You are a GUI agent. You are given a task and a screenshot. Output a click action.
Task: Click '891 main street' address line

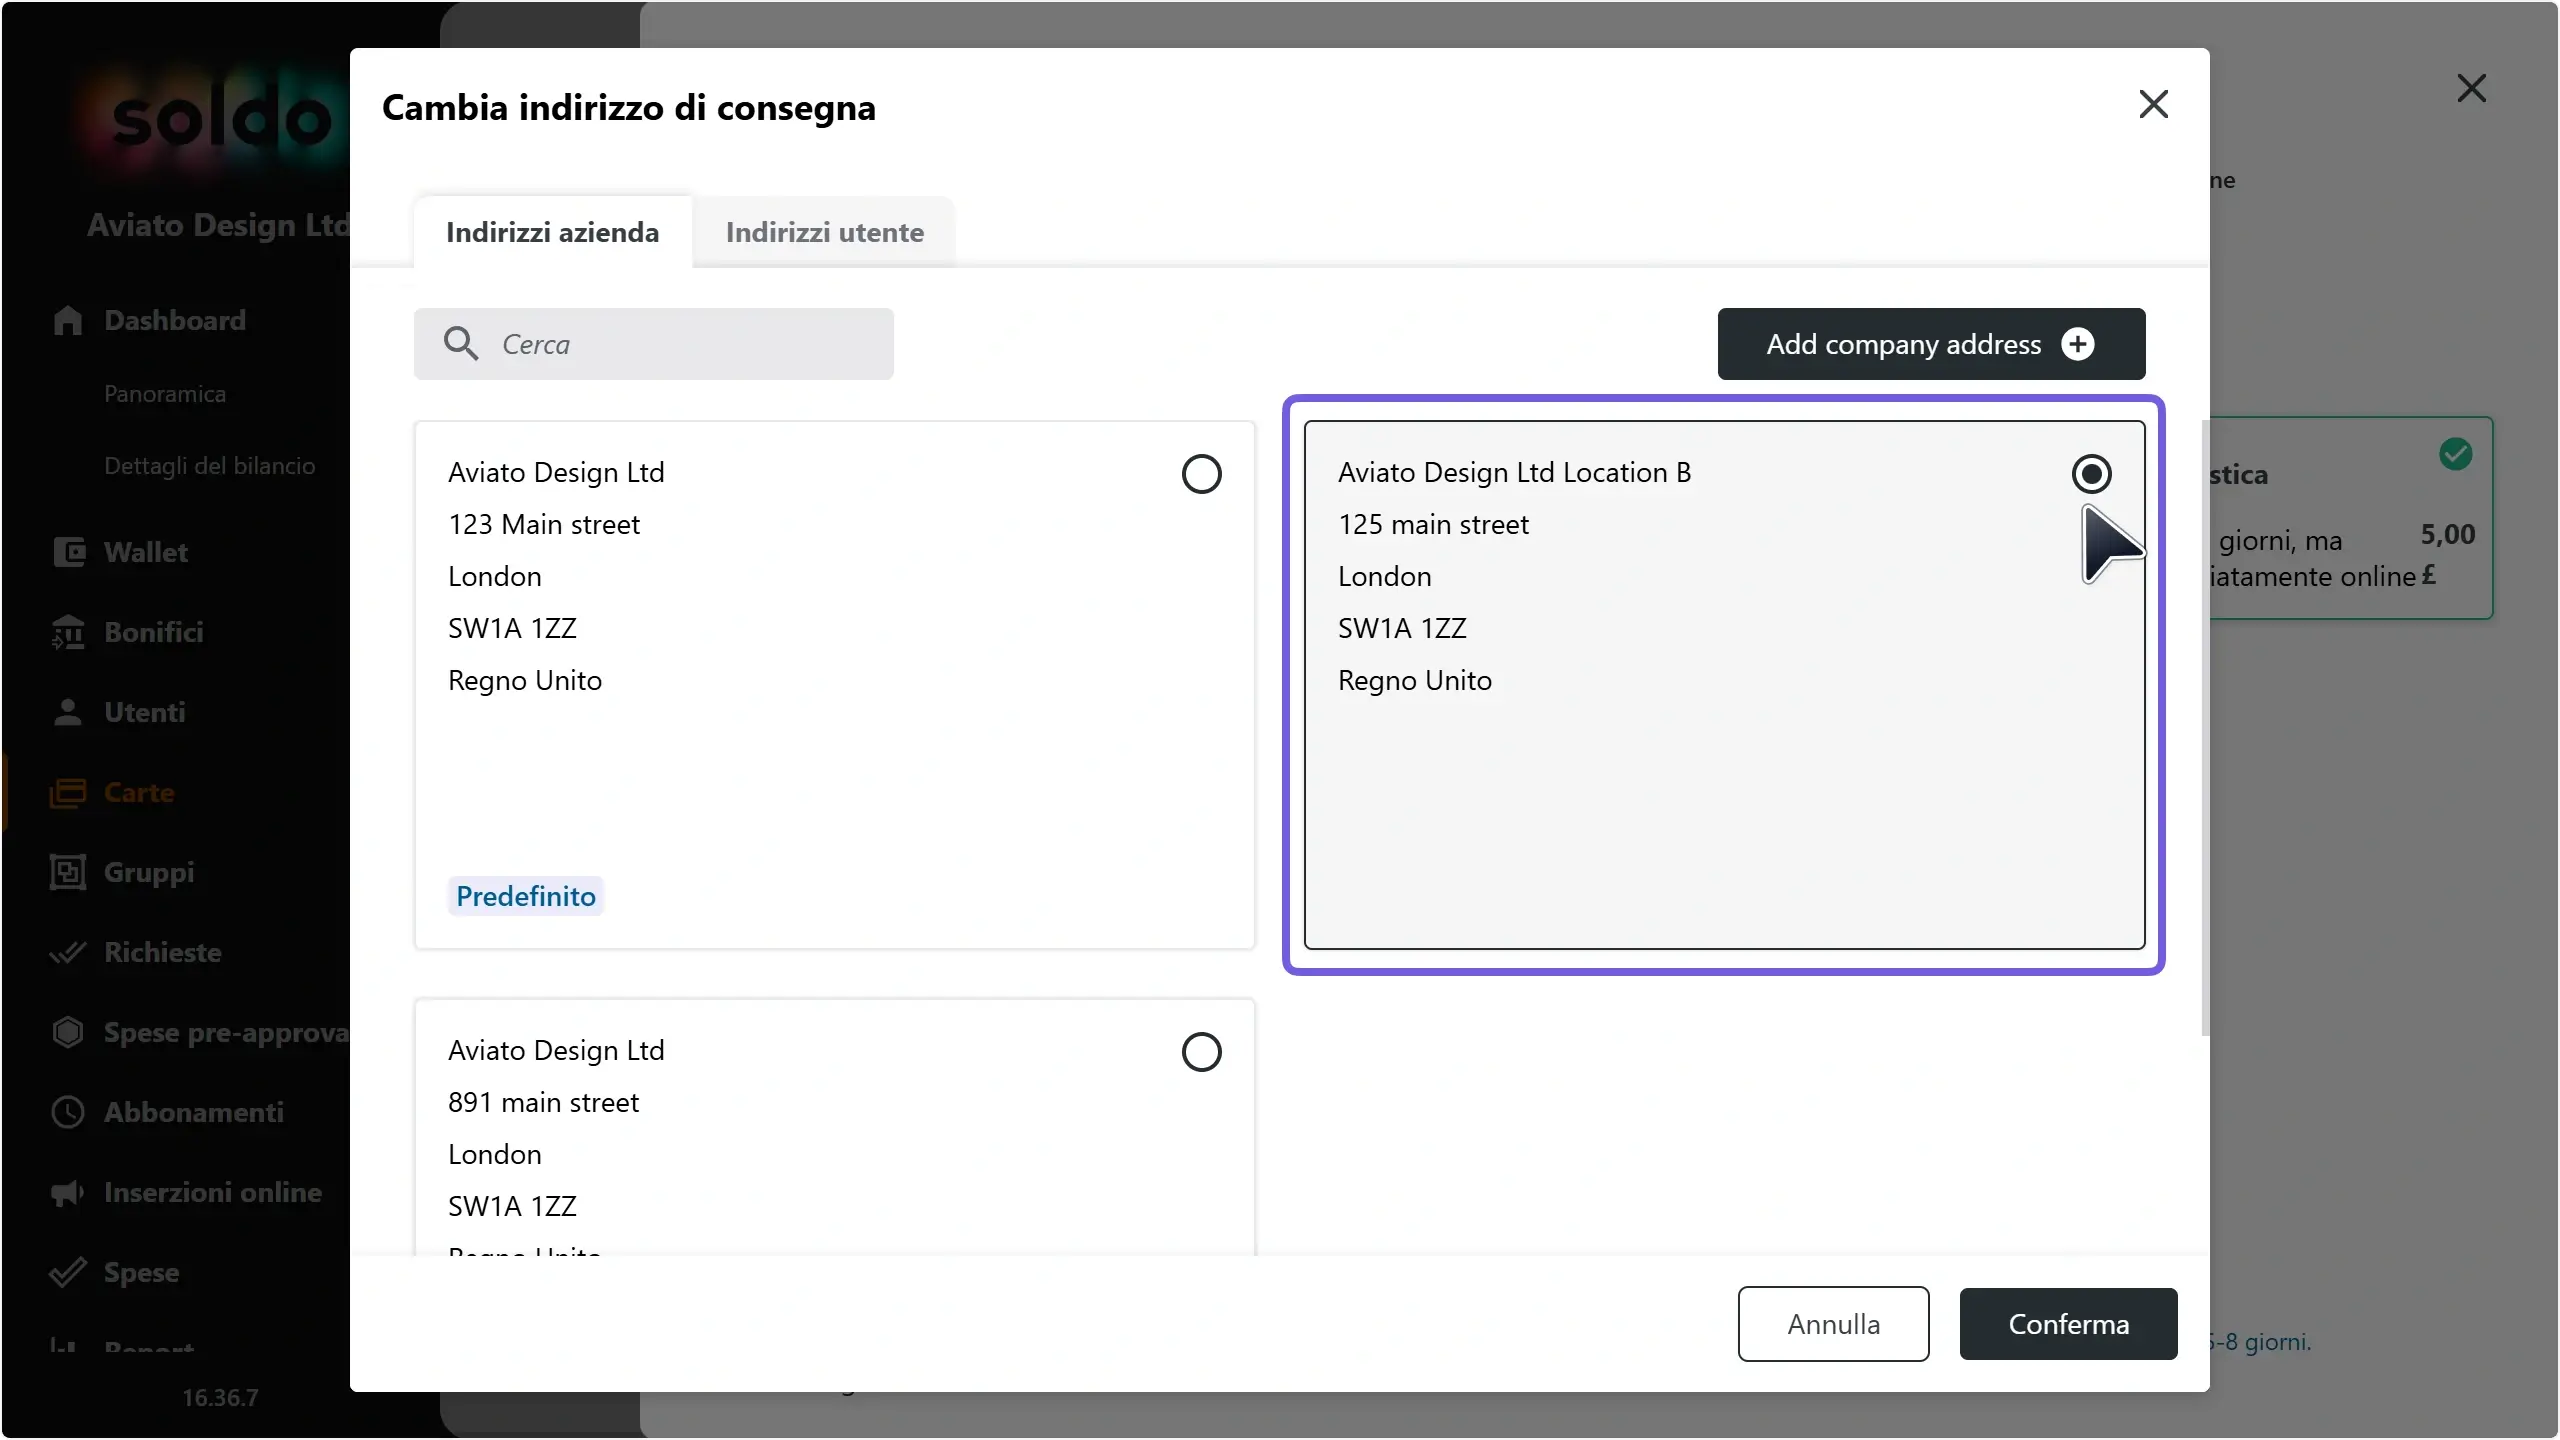point(543,1102)
